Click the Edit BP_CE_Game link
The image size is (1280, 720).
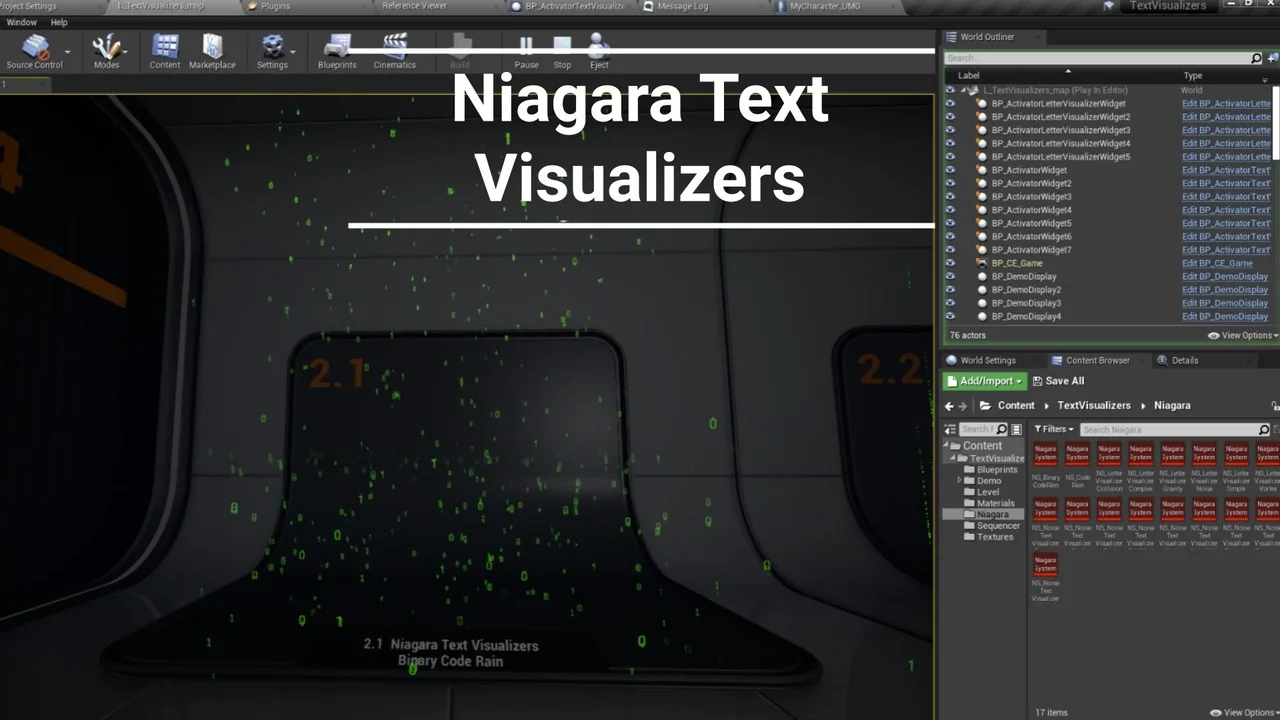[1216, 263]
